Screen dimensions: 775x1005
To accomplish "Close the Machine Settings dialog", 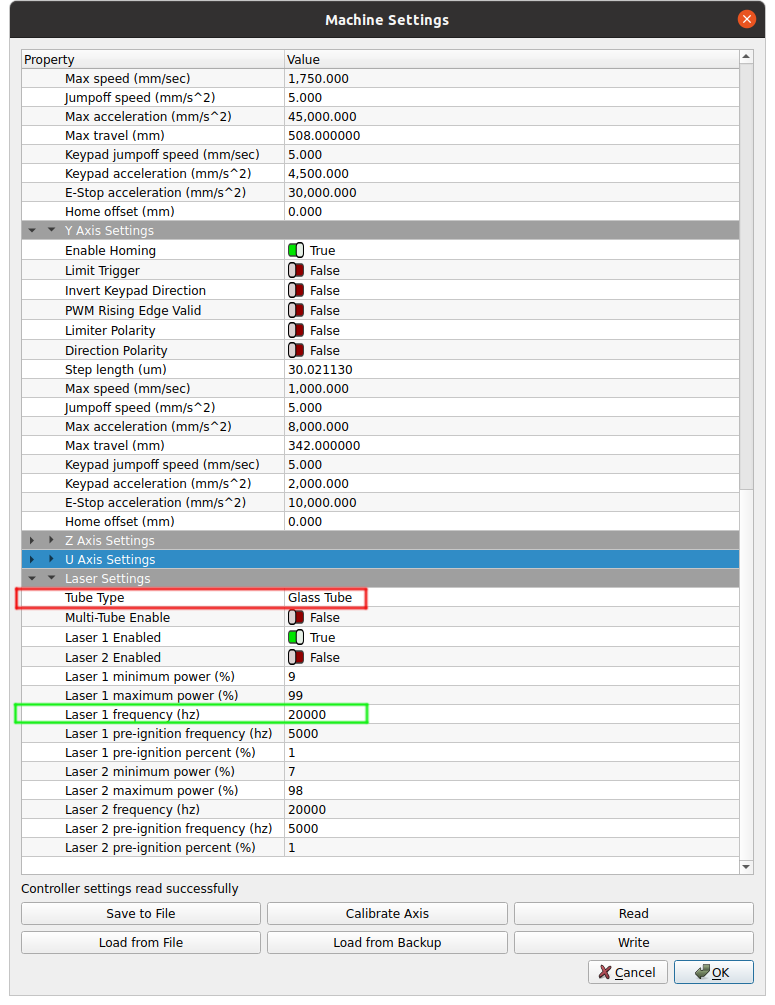I will [x=746, y=19].
